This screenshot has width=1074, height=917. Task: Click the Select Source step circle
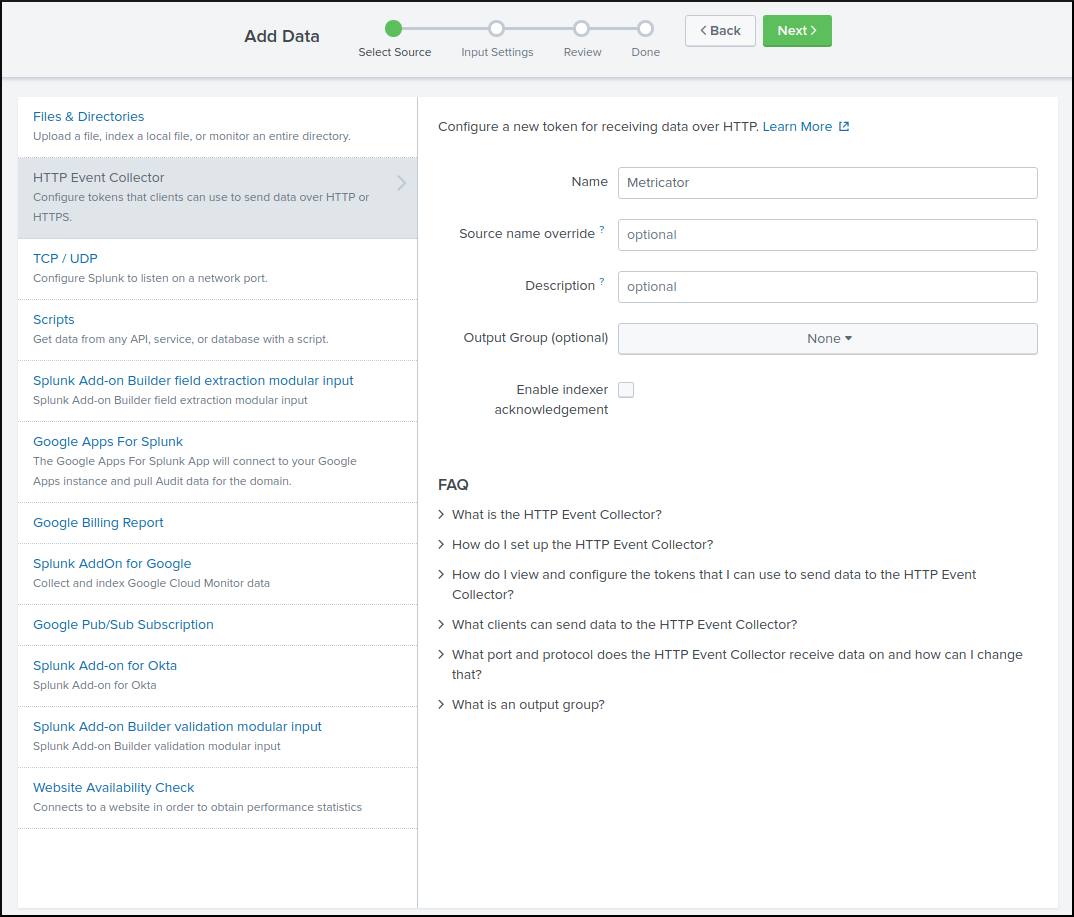coord(394,29)
